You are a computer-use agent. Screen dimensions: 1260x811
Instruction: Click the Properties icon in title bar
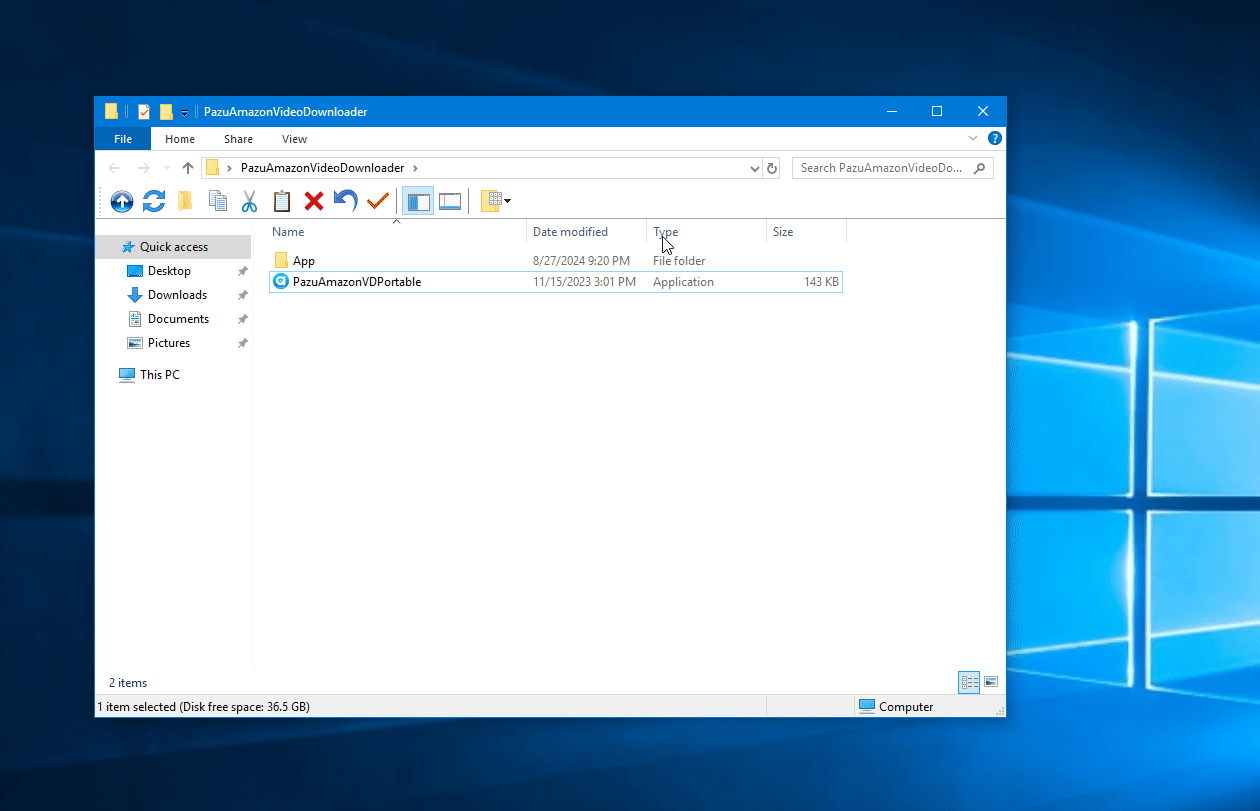coord(144,111)
